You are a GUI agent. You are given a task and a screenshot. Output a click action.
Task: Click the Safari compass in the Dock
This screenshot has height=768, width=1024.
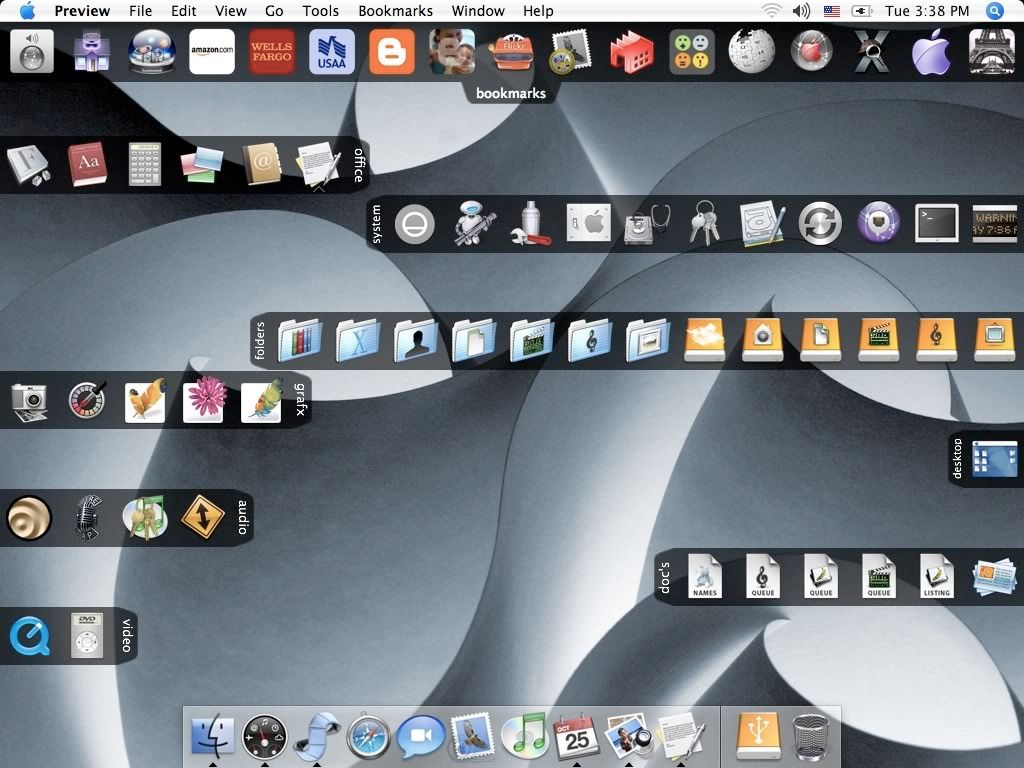point(368,738)
